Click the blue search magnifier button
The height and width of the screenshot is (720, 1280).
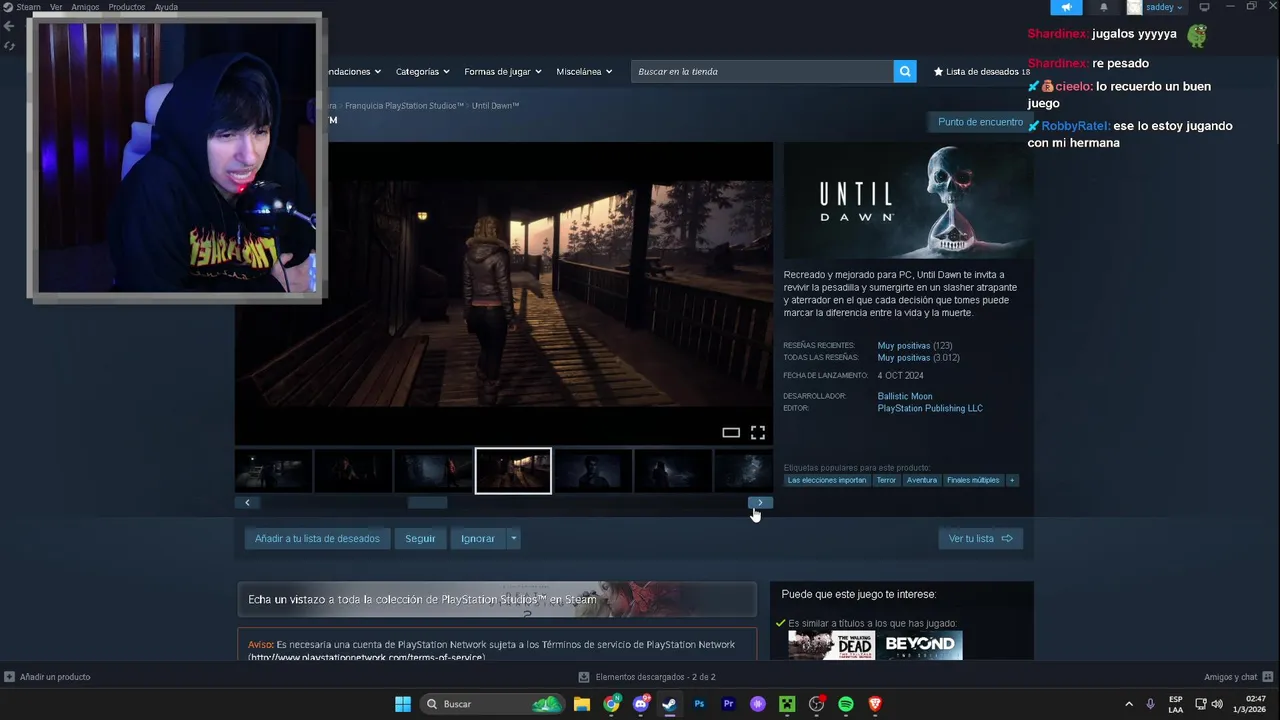coord(905,71)
